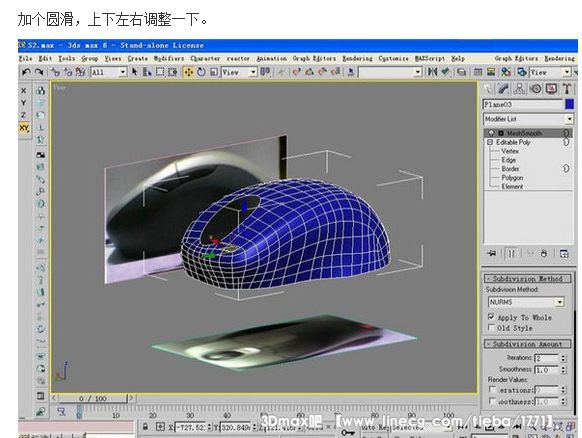This screenshot has height=438, width=582.
Task: Click the Mirror tool icon
Action: pos(432,72)
